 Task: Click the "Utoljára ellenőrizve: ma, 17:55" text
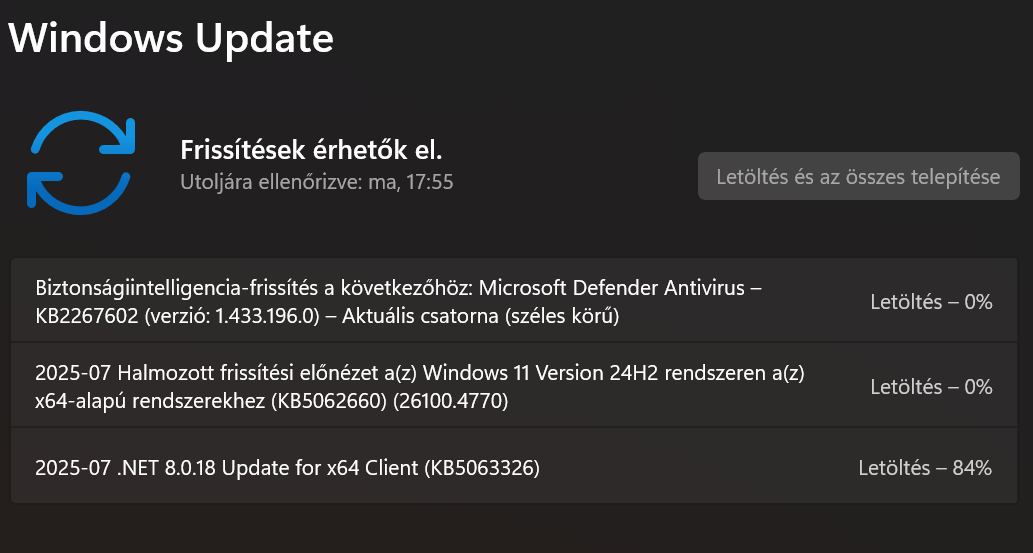(316, 183)
